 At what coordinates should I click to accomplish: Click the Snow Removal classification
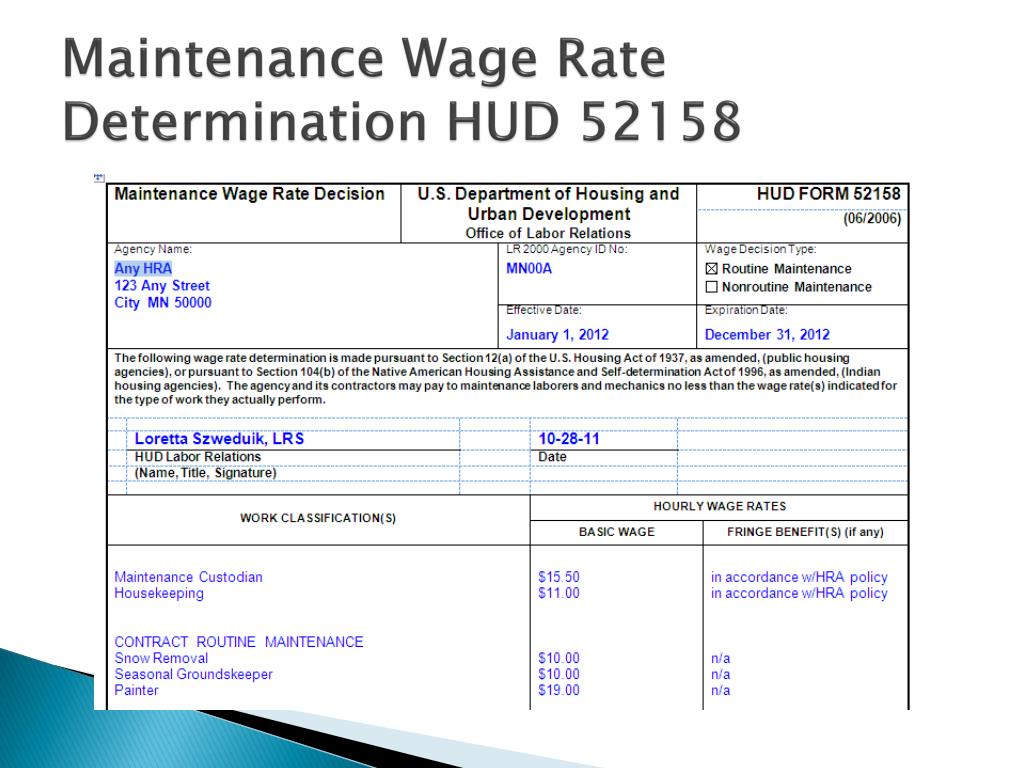coord(161,658)
